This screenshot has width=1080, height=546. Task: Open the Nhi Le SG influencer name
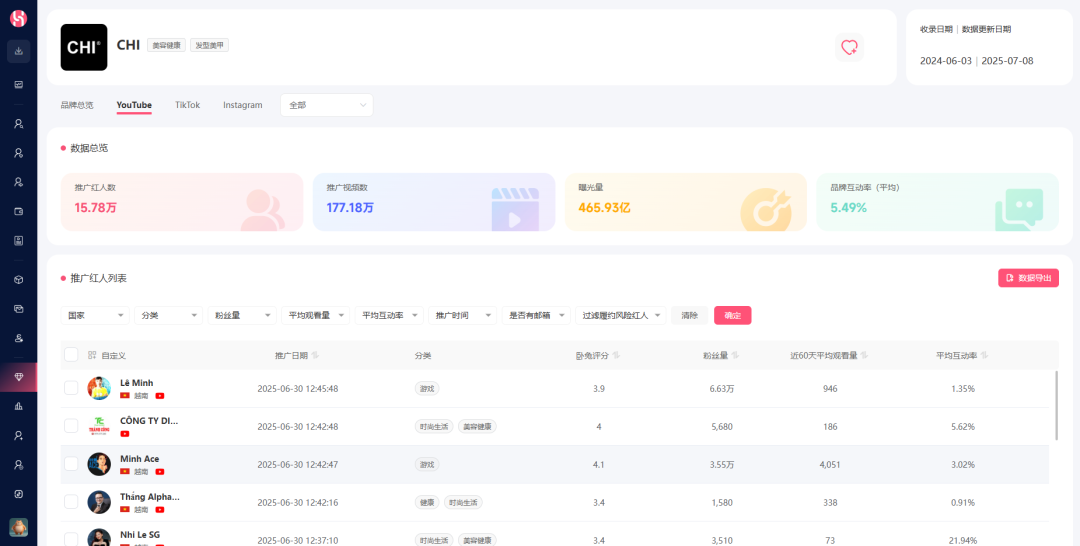coord(140,534)
